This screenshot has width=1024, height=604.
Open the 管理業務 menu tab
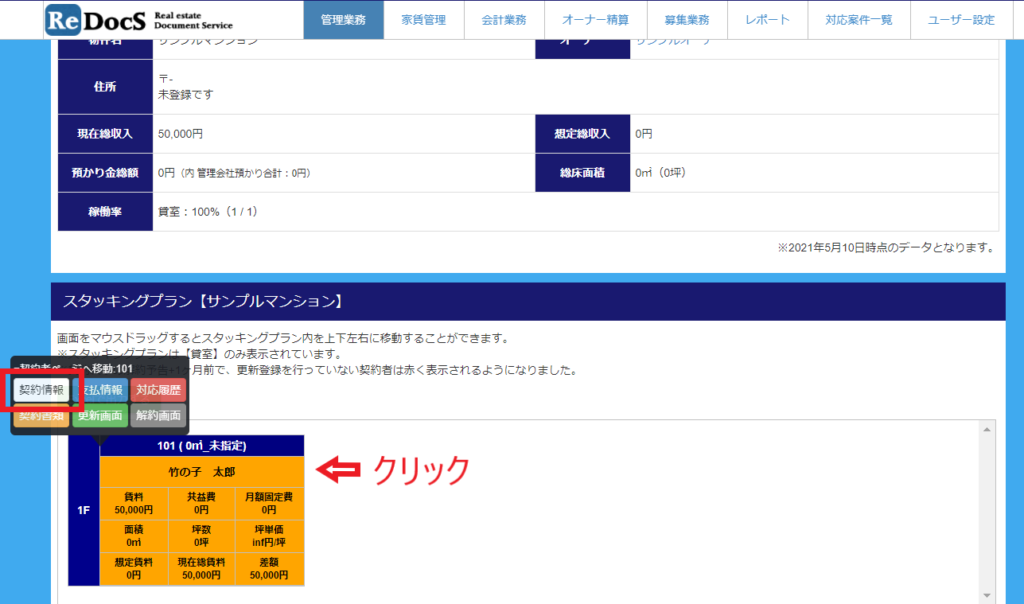343,20
